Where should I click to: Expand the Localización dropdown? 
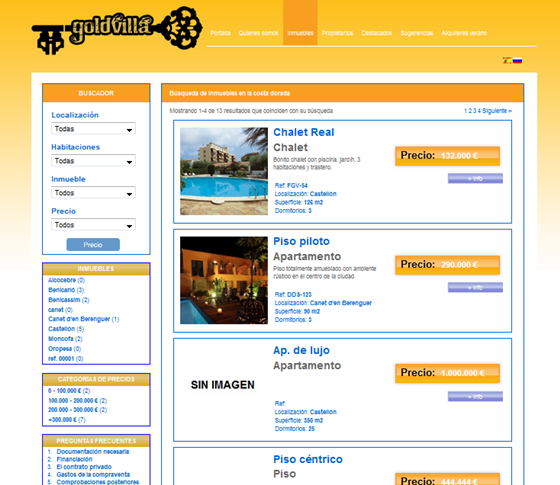click(93, 129)
